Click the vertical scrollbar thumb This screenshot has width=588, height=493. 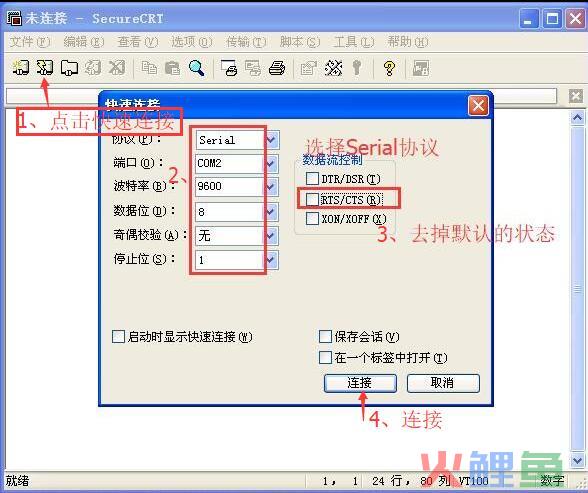coord(577,289)
